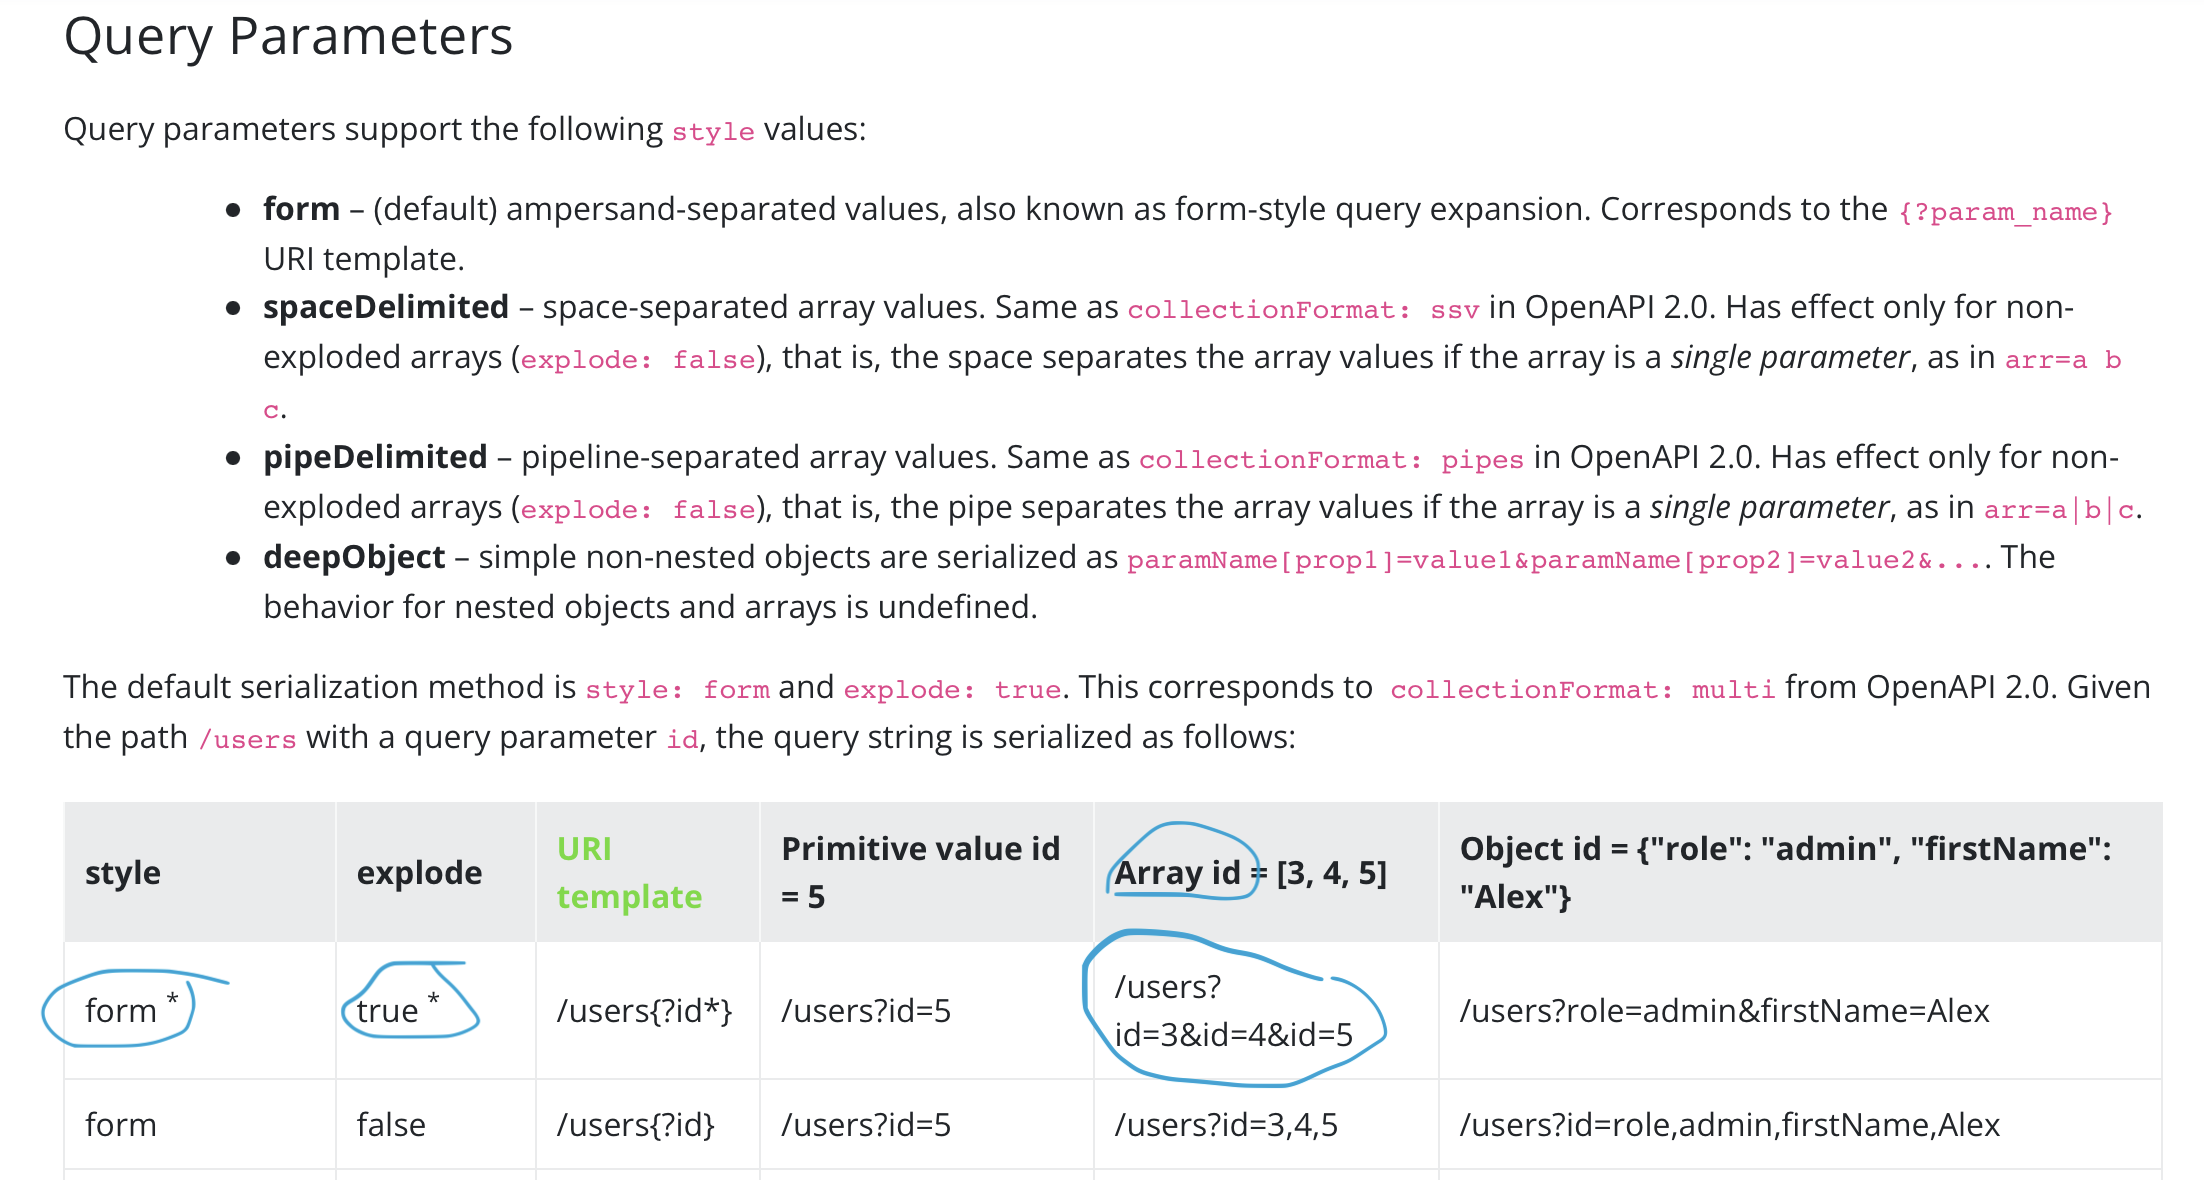The width and height of the screenshot is (2204, 1180).
Task: Click the circled true cell in table
Action: coord(388,1011)
